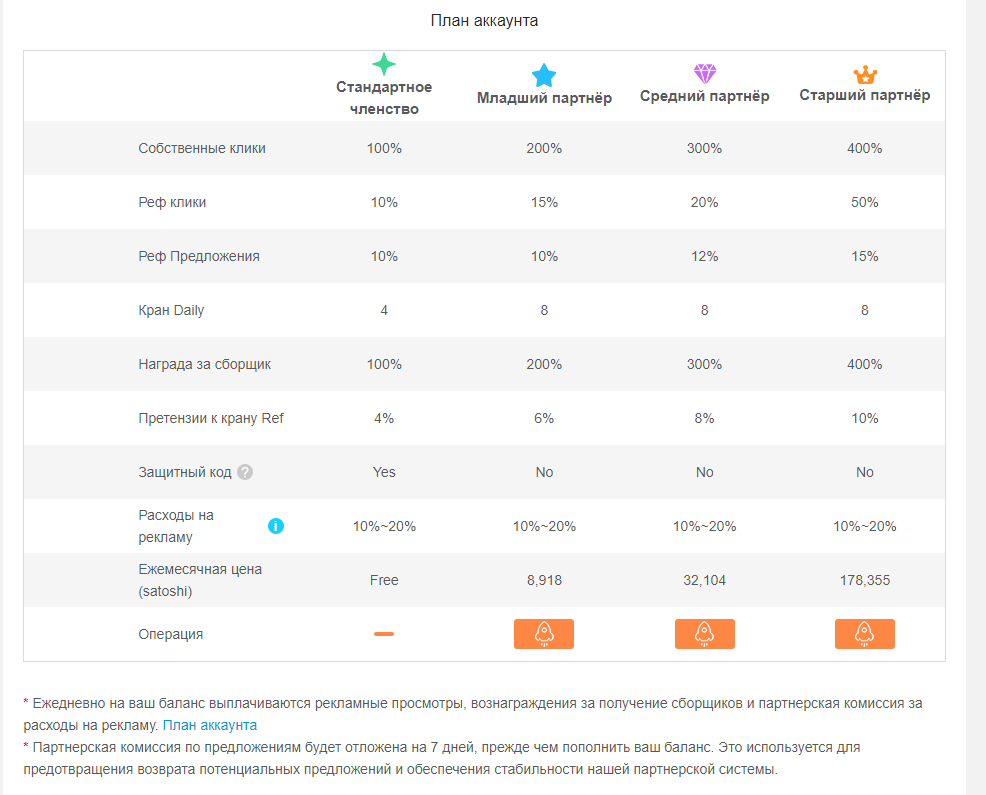This screenshot has width=986, height=795.
Task: Select the Средний партнёр column header text
Action: pyautogui.click(x=705, y=96)
